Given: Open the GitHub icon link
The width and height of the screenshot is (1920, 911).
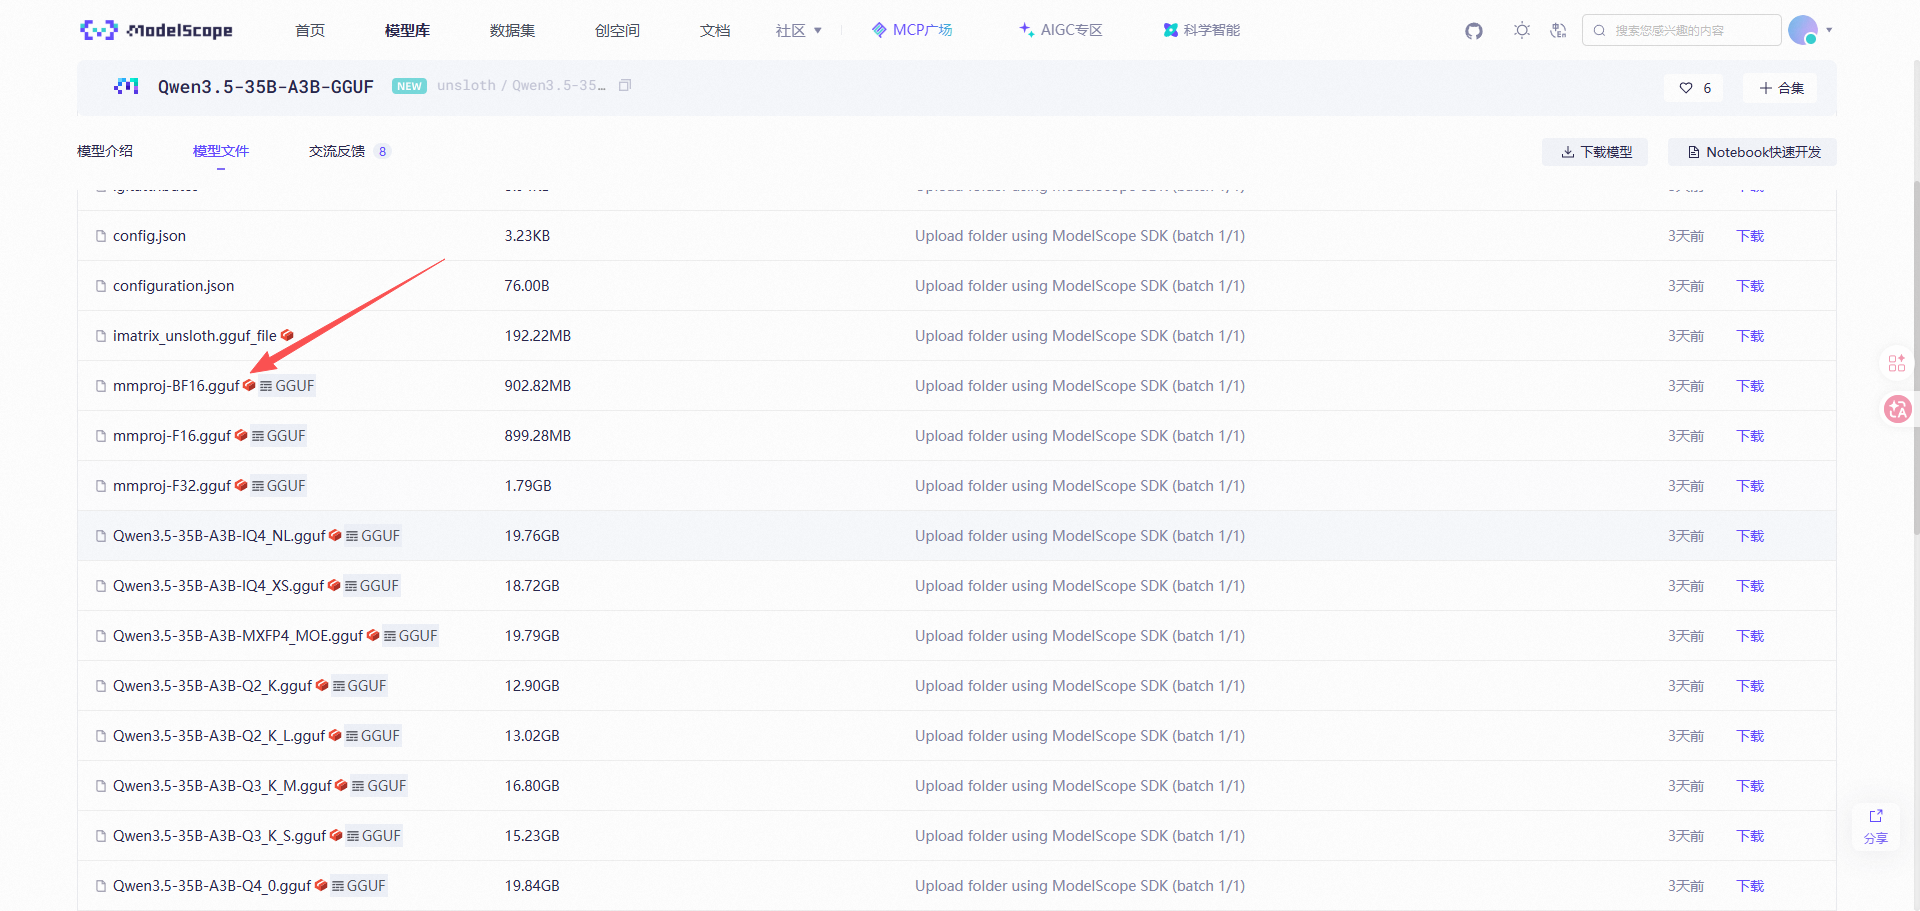Looking at the screenshot, I should click(x=1474, y=31).
